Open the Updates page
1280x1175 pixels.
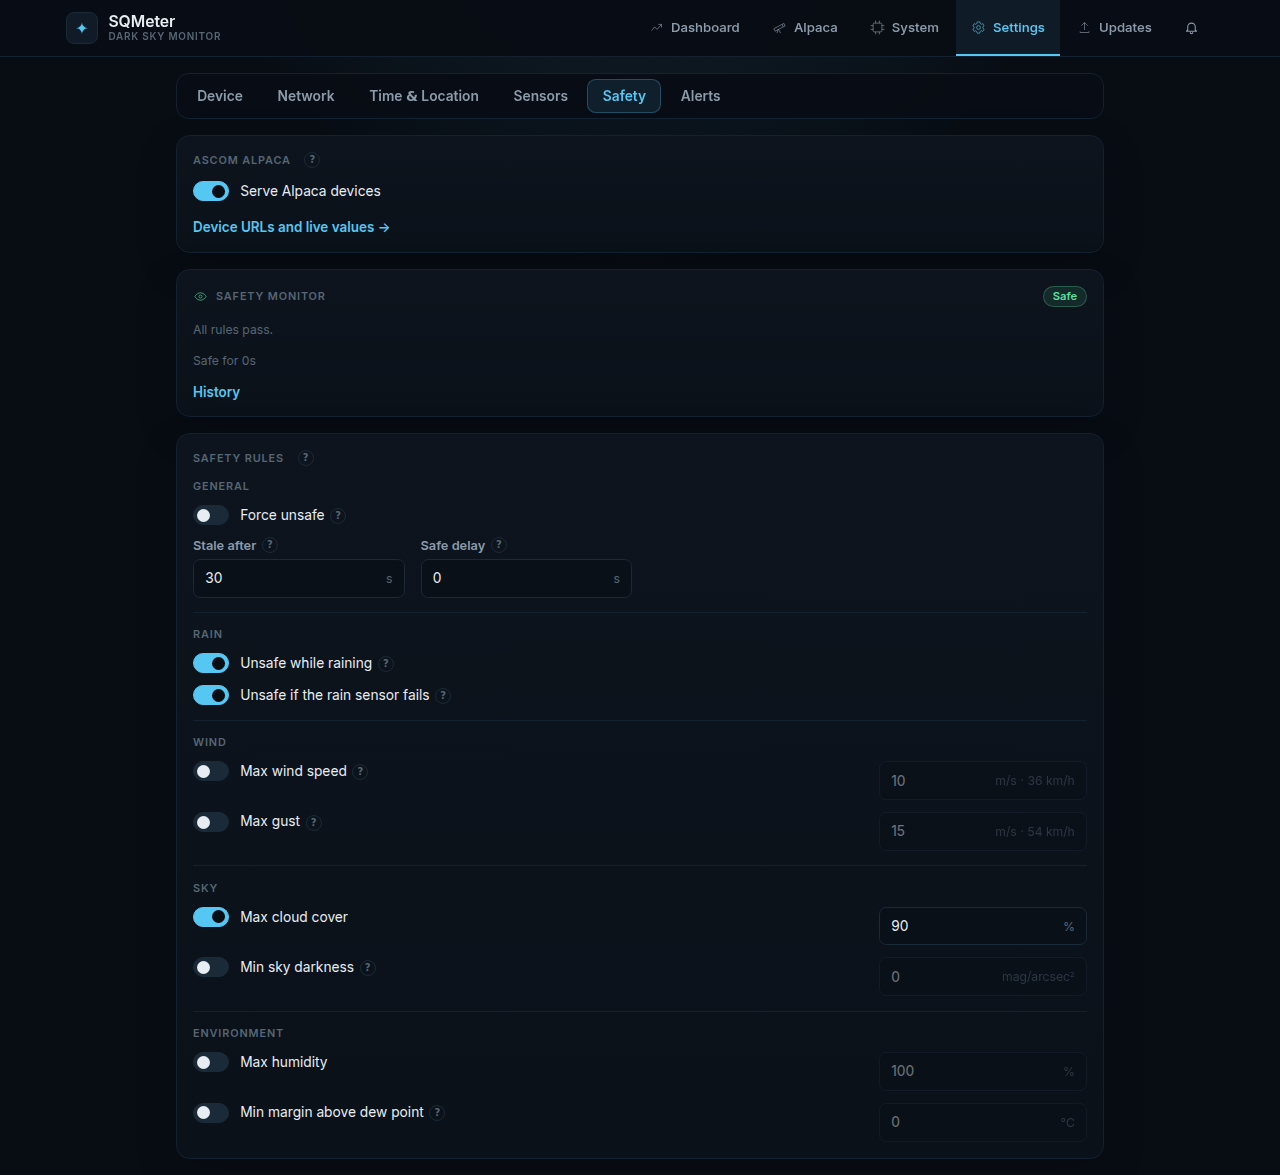[1115, 28]
